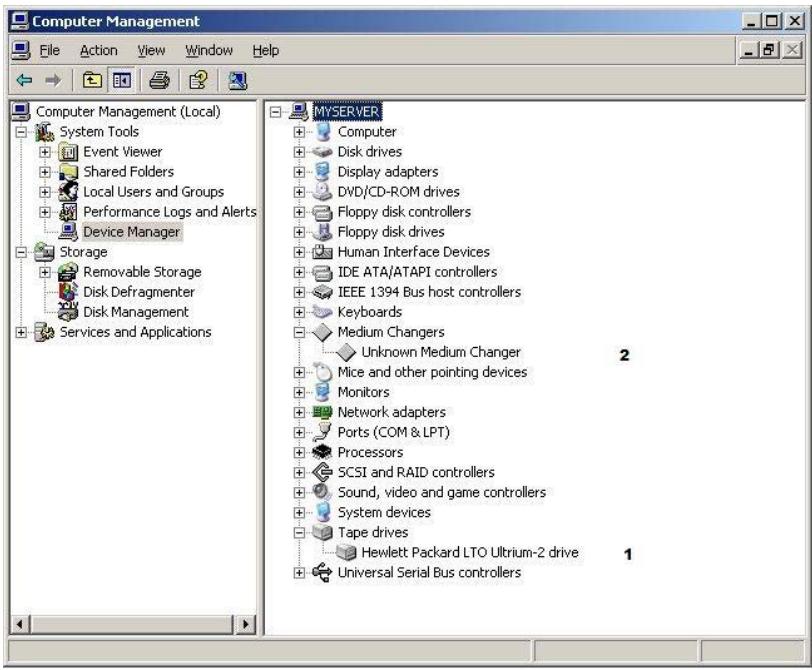Click the Event Viewer icon

(x=68, y=152)
